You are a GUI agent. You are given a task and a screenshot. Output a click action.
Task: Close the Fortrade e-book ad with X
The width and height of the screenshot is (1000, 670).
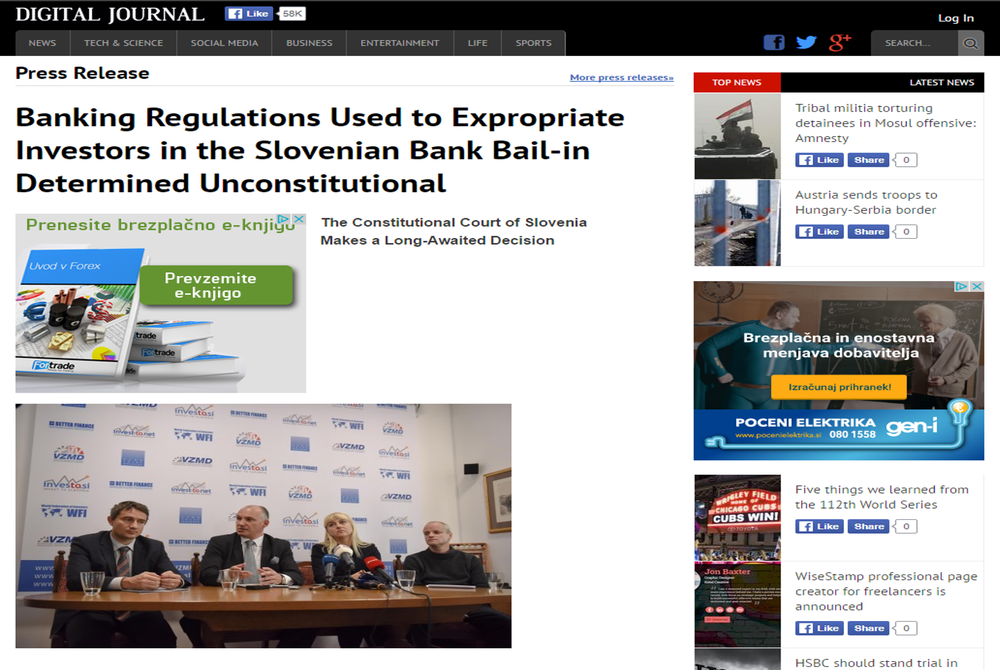point(298,219)
